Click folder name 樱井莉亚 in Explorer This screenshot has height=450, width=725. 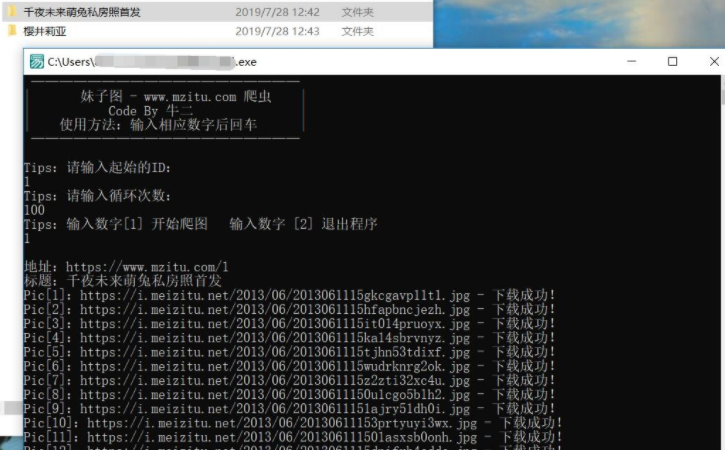click(45, 31)
